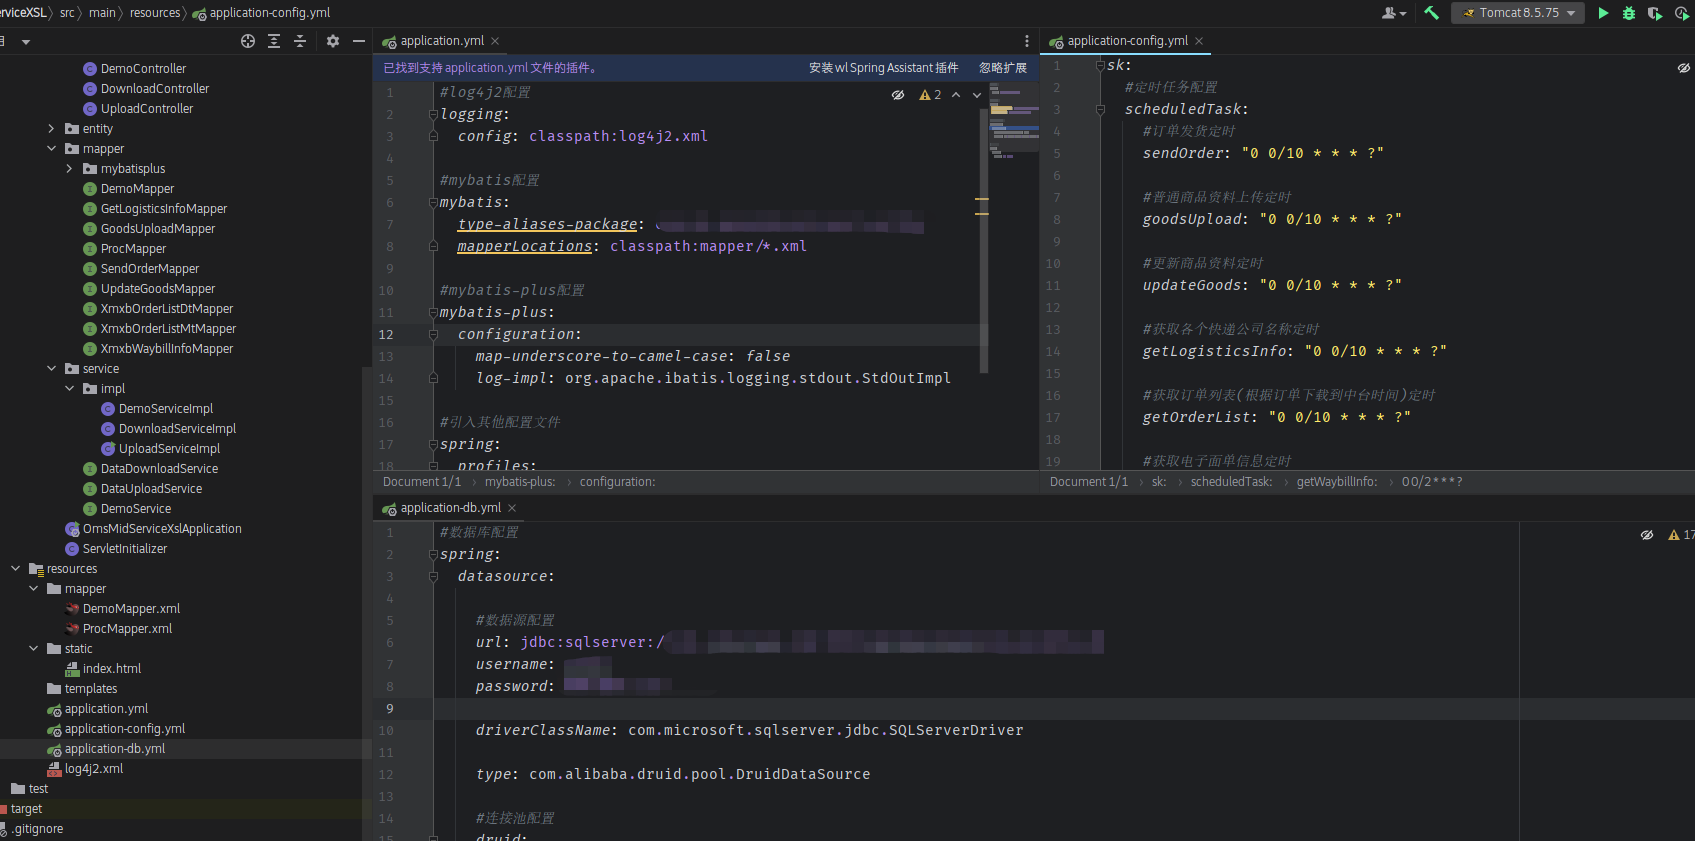This screenshot has width=1695, height=841.
Task: Collapse the resources folder
Action: pyautogui.click(x=15, y=569)
